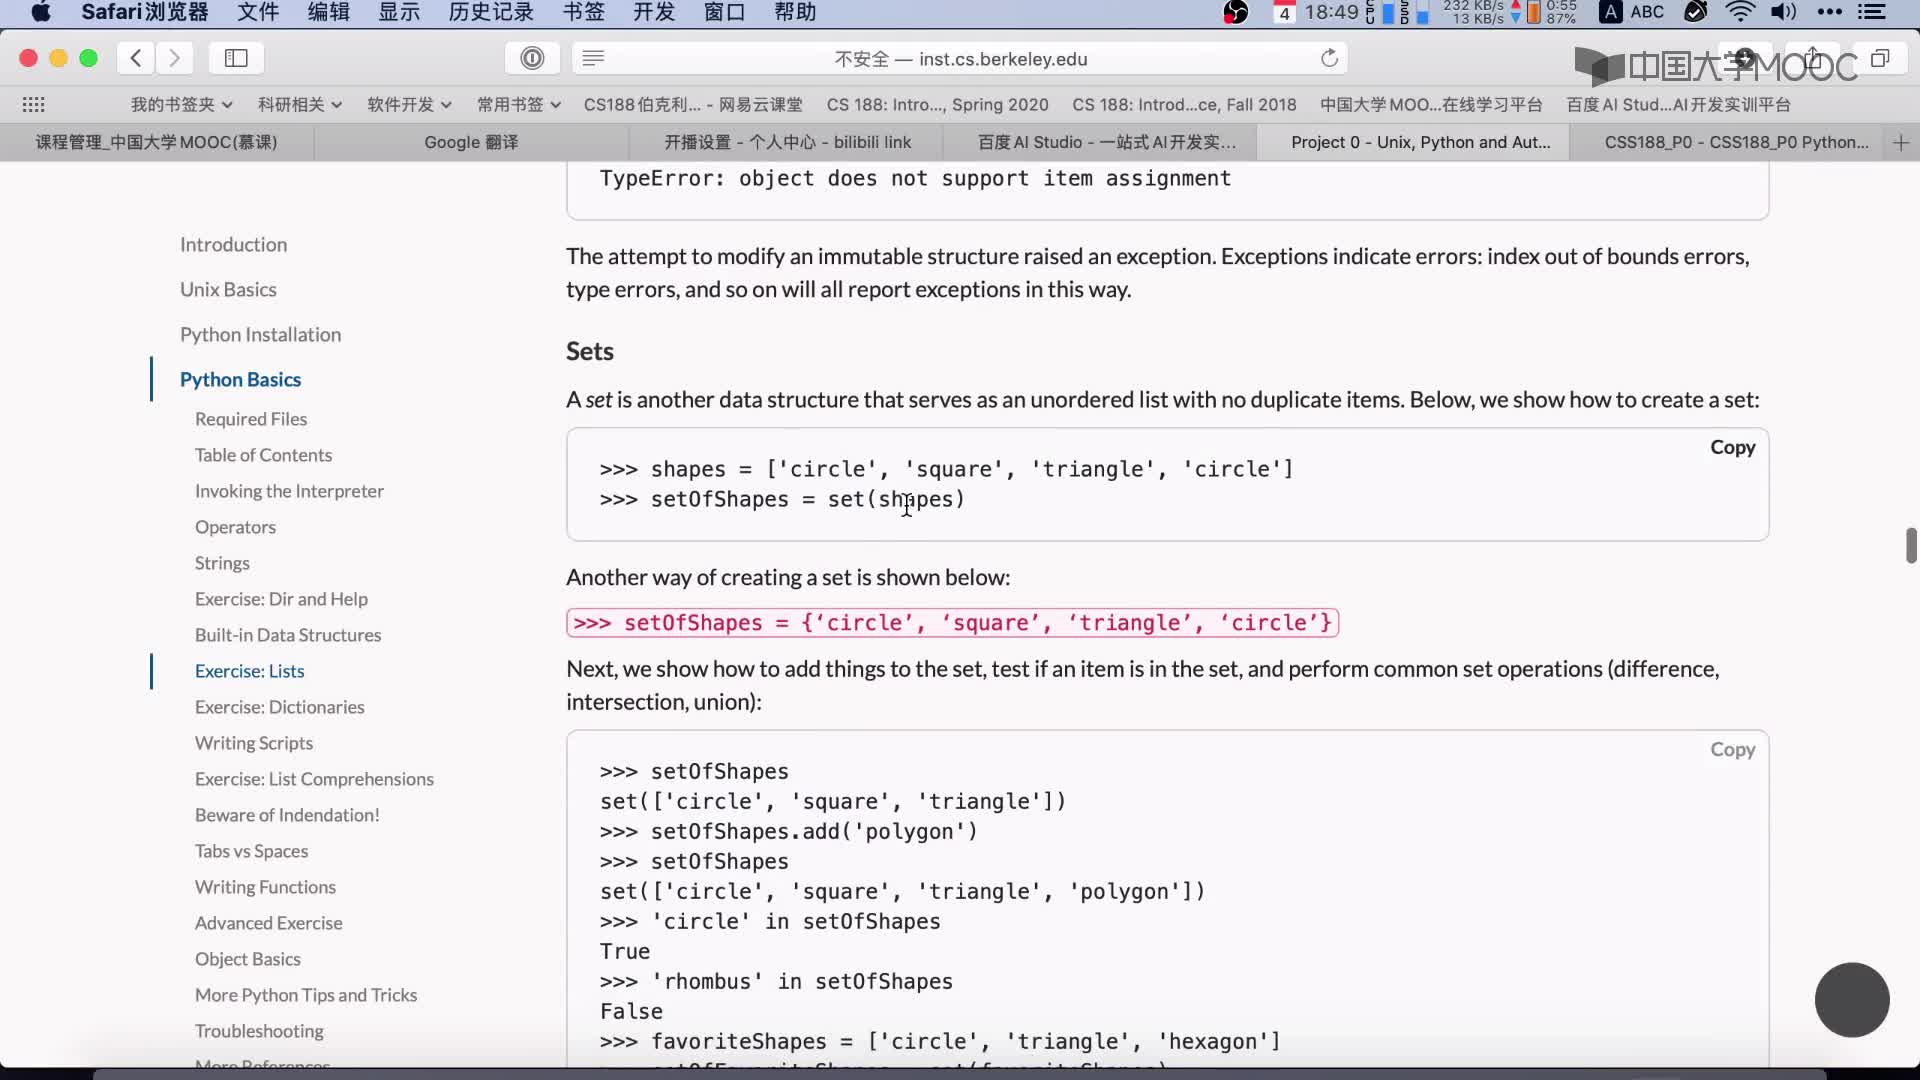Expand the 常用书签 bookmarks folder
Viewport: 1920px width, 1080px height.
(x=518, y=104)
